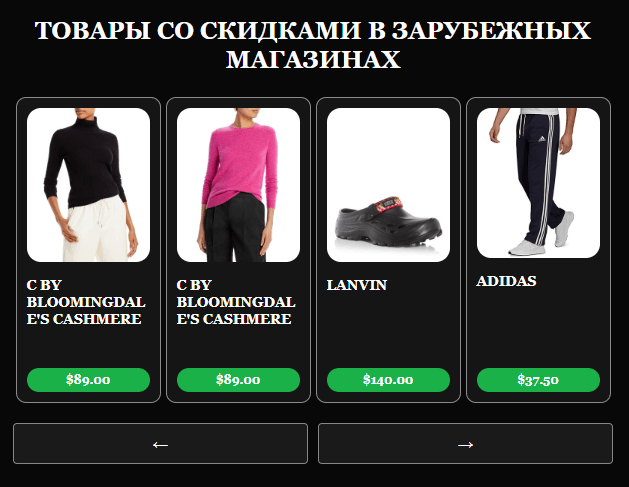The height and width of the screenshot is (487, 629).
Task: Select the LANVIN brand title
Action: (357, 285)
